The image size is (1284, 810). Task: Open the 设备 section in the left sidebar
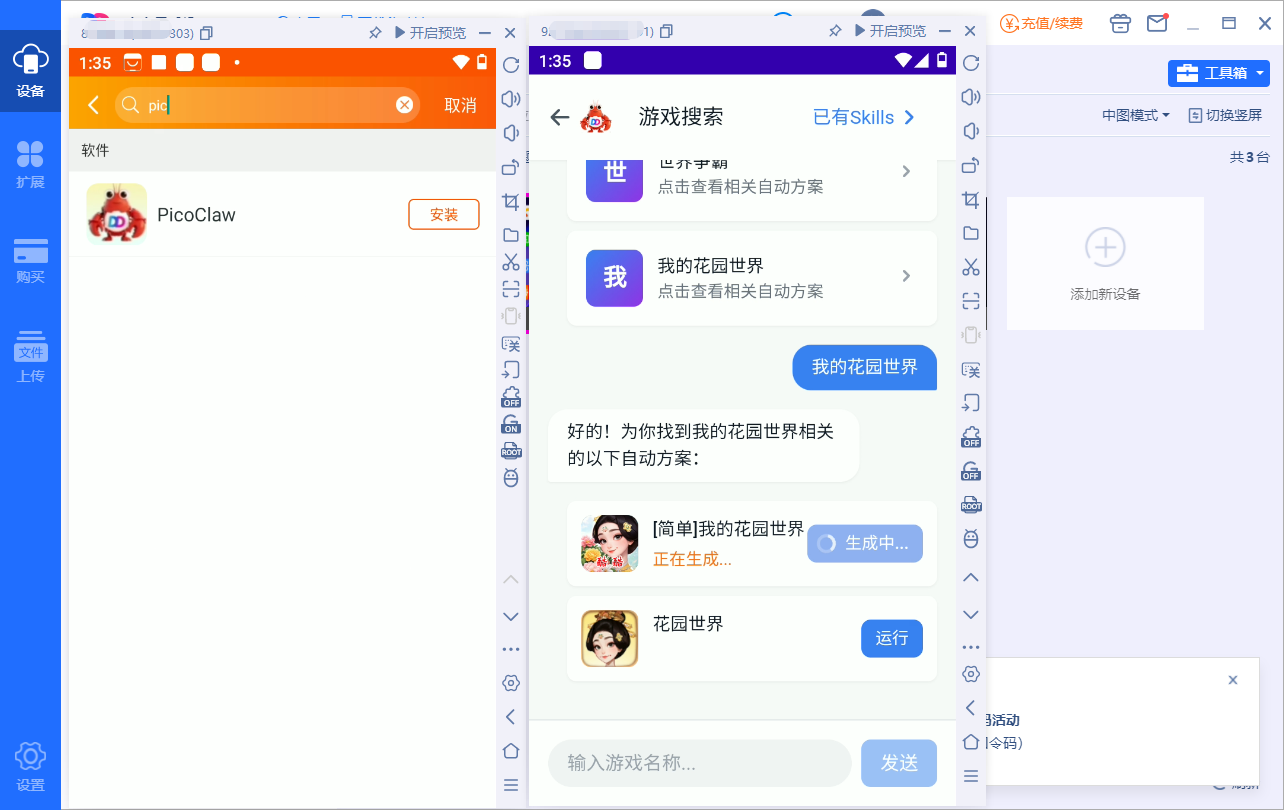(x=30, y=70)
